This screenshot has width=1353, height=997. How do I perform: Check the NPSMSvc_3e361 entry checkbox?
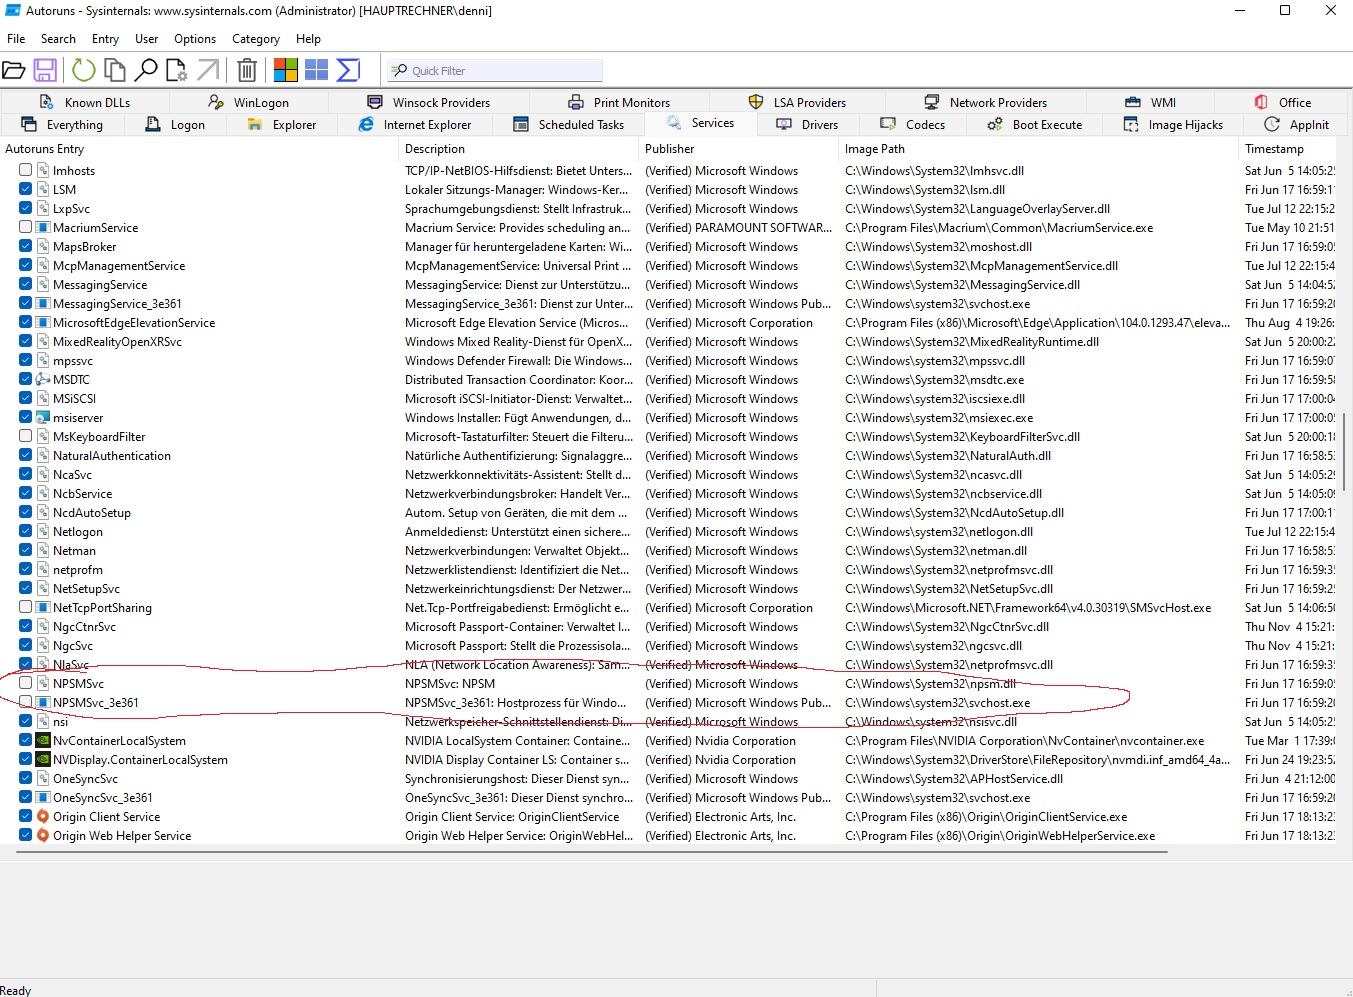click(x=26, y=703)
